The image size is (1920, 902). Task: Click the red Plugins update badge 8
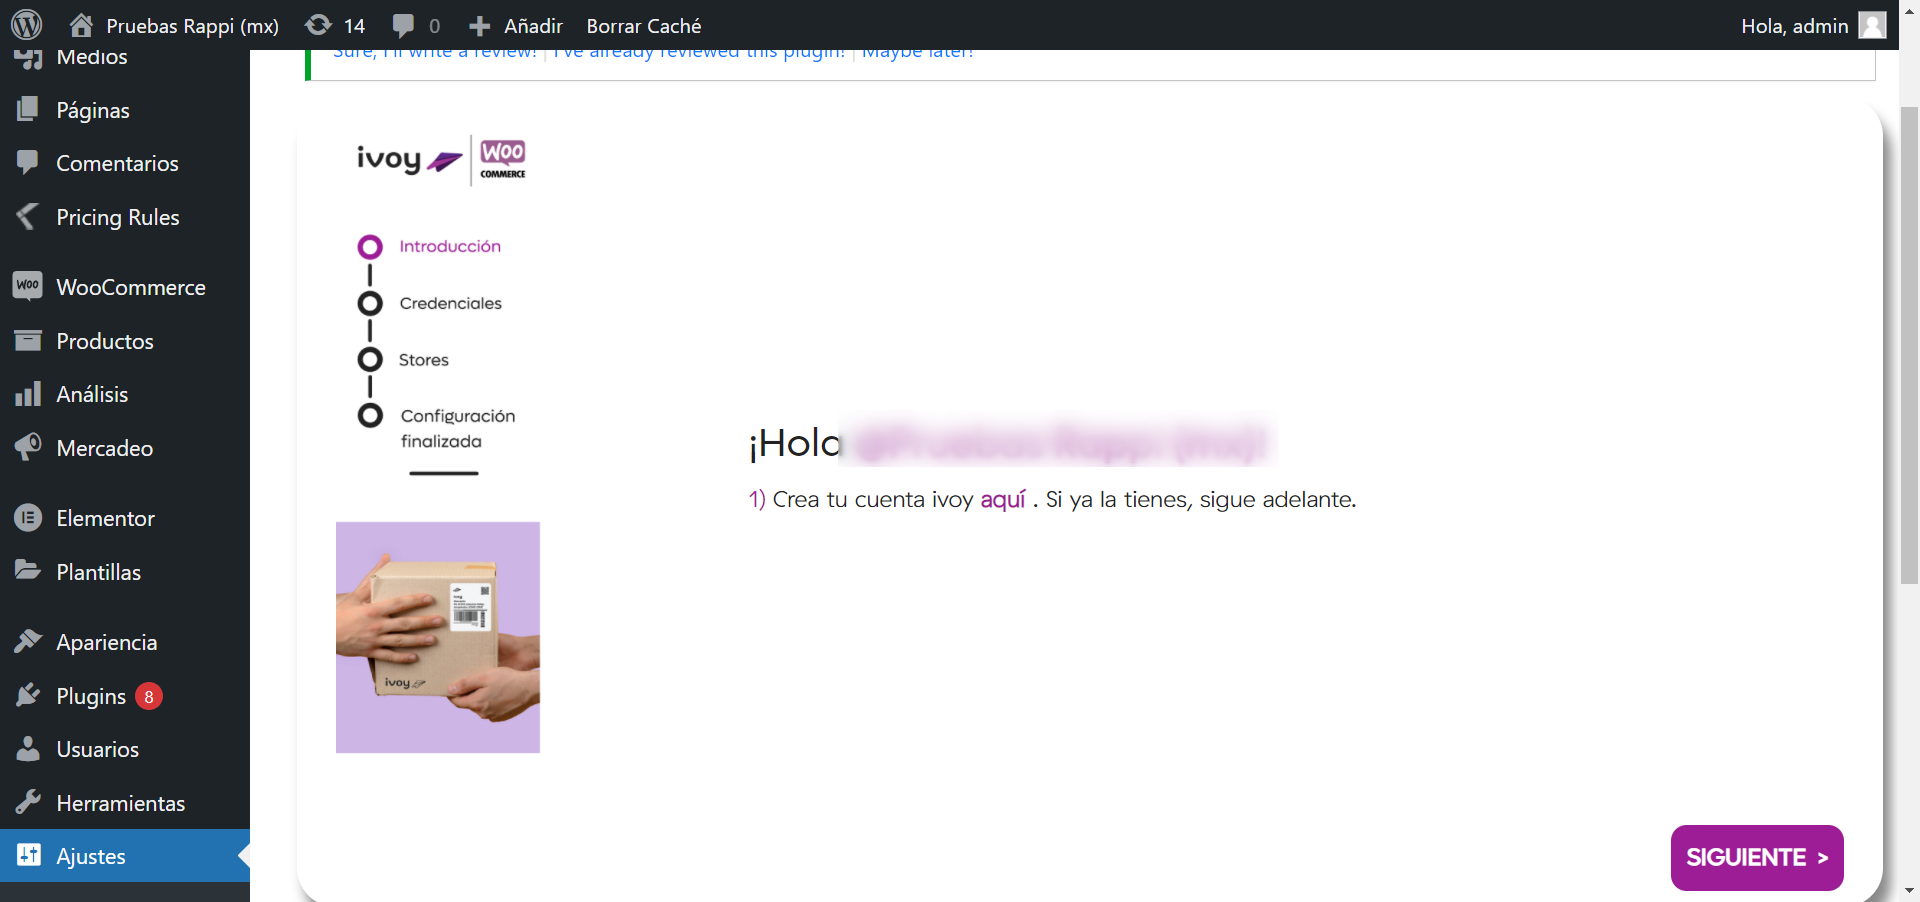[x=149, y=696]
